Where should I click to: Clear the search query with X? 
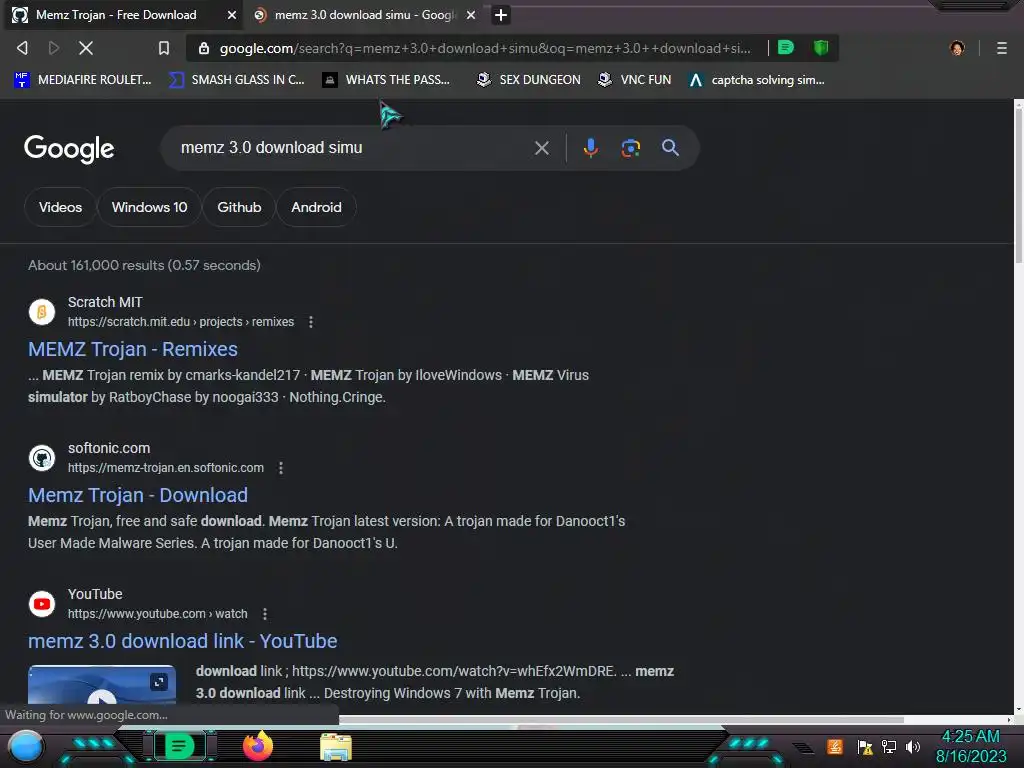(x=541, y=148)
